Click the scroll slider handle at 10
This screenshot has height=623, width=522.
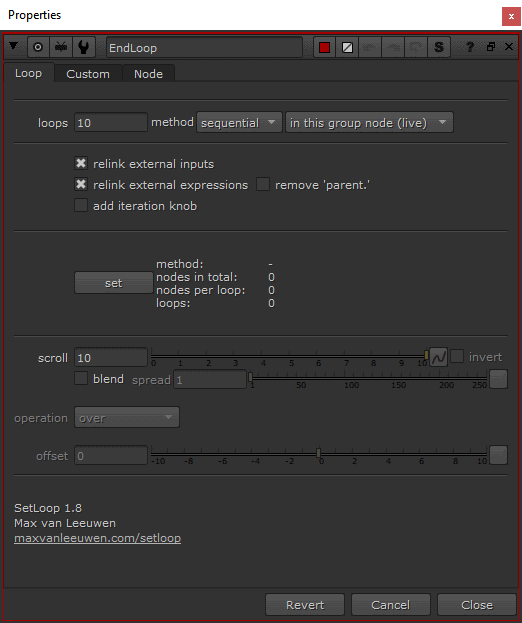point(426,355)
